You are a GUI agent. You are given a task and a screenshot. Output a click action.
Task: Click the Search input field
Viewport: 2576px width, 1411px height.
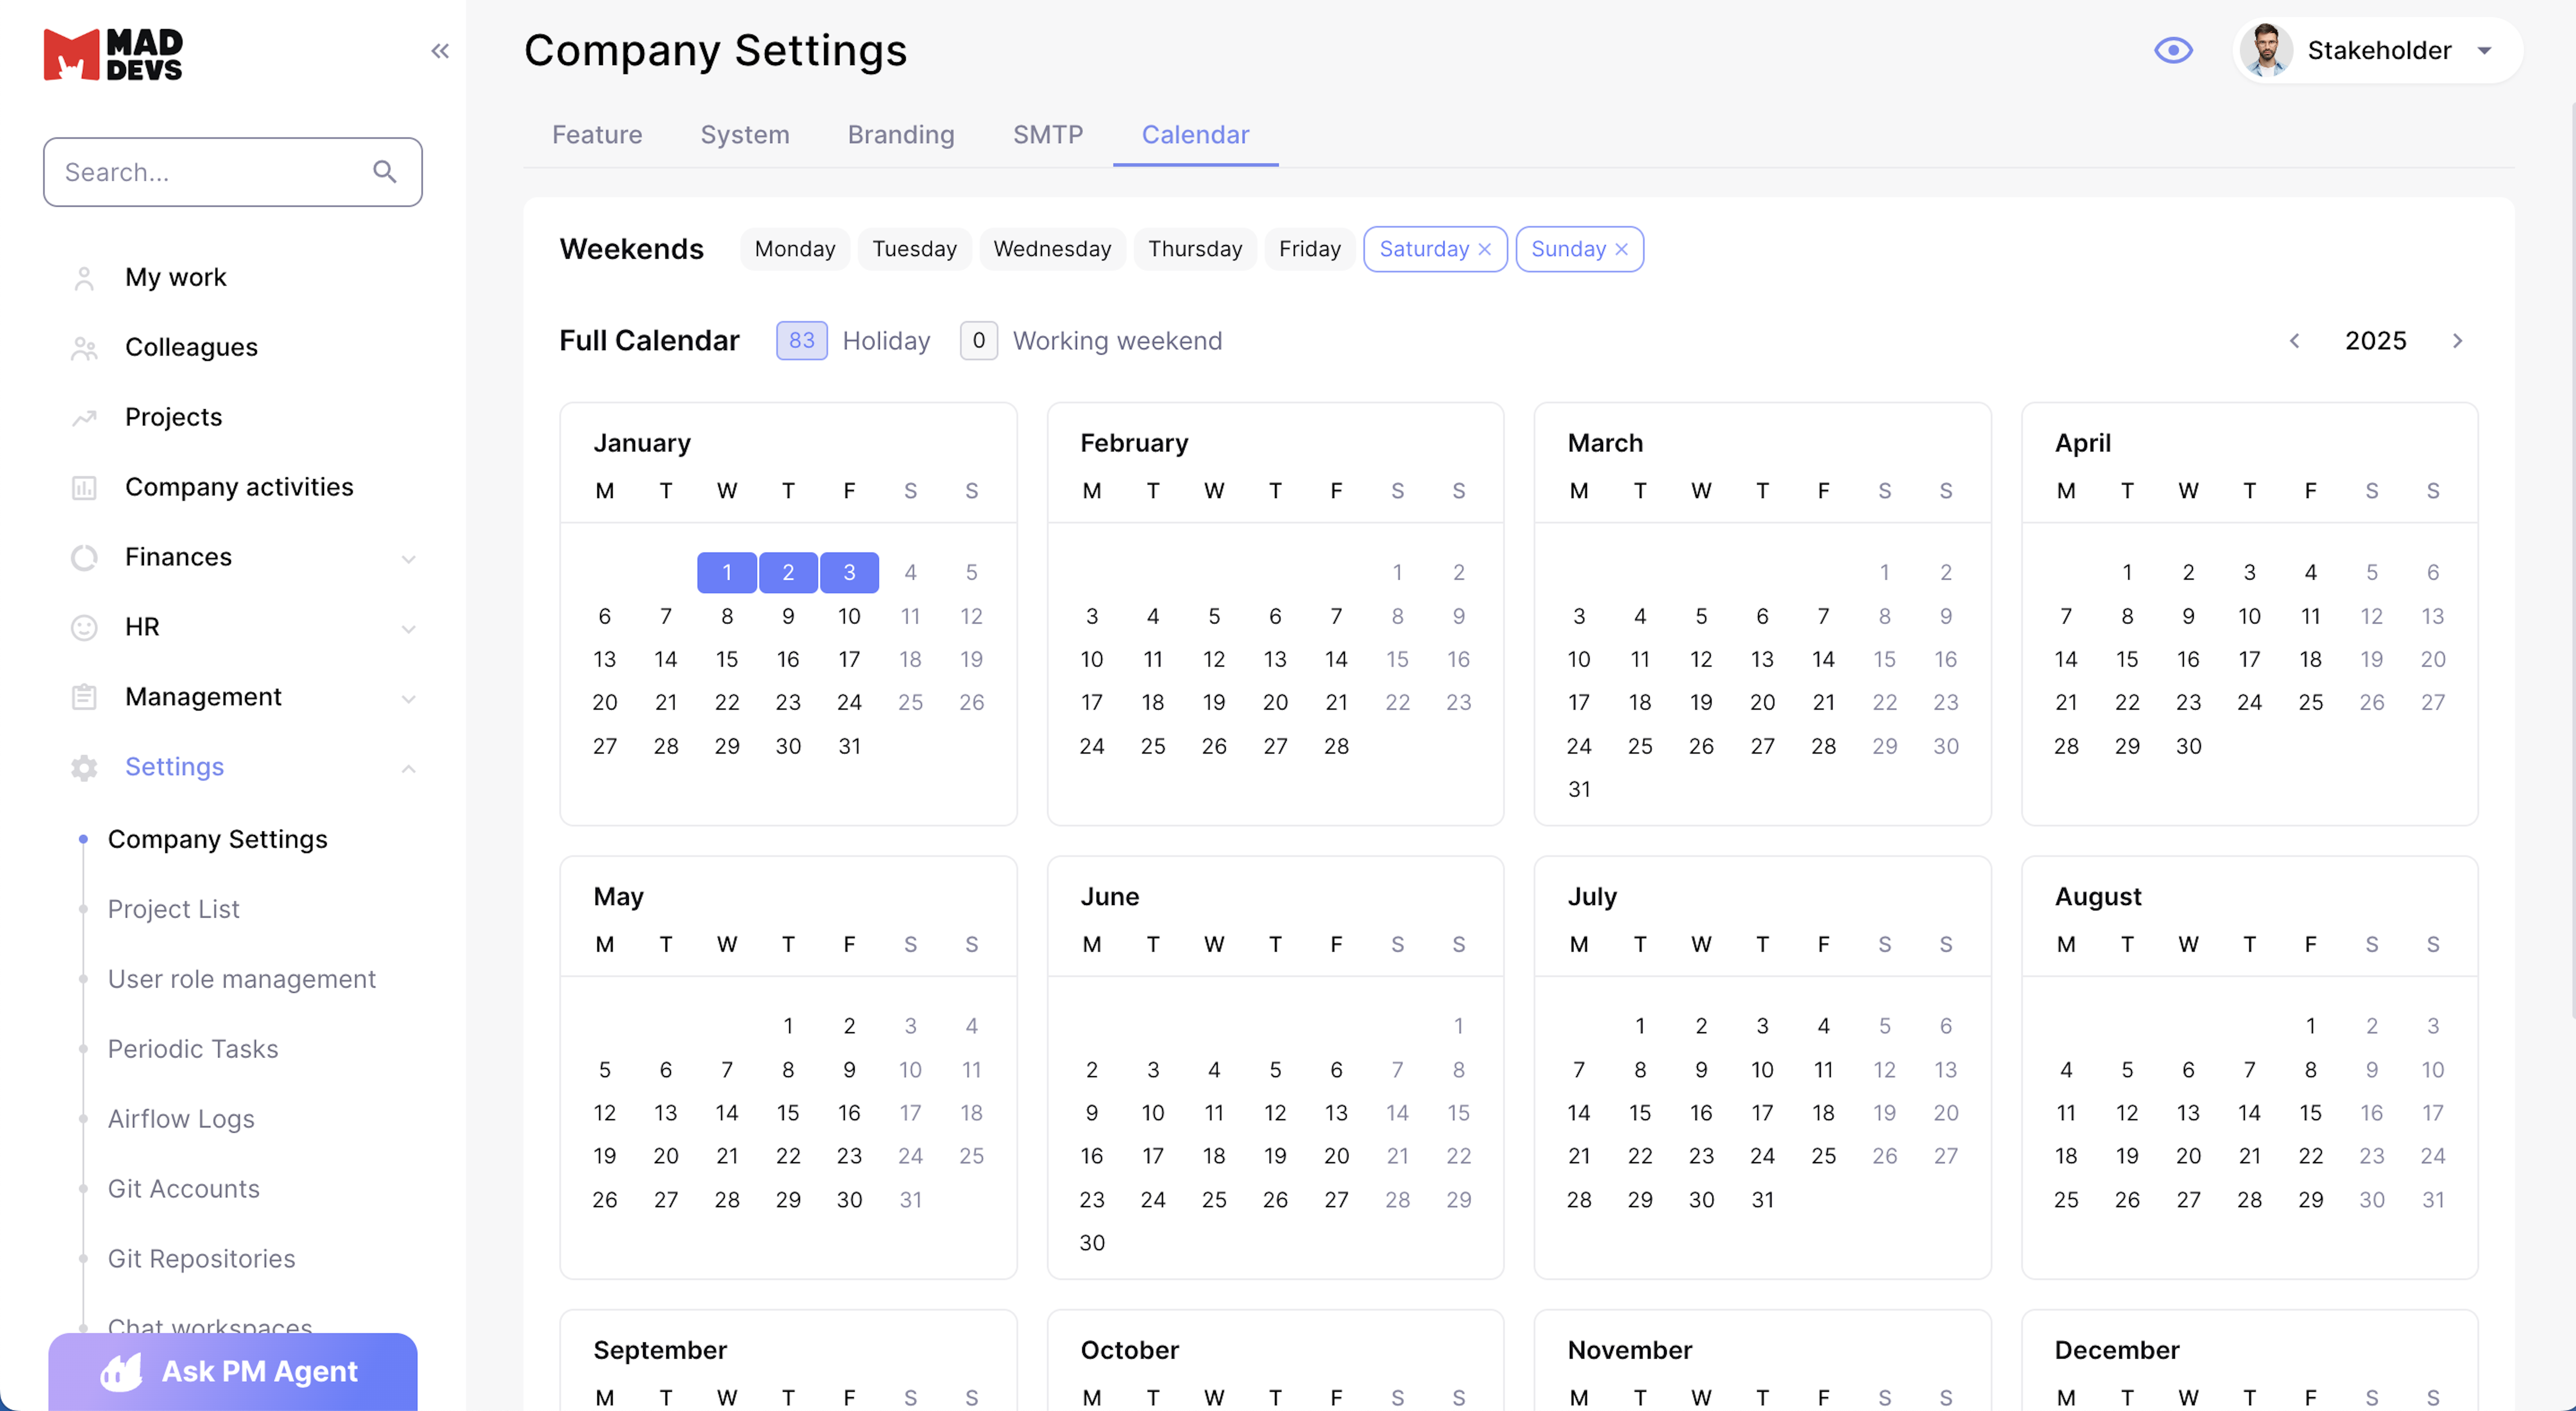pyautogui.click(x=233, y=172)
